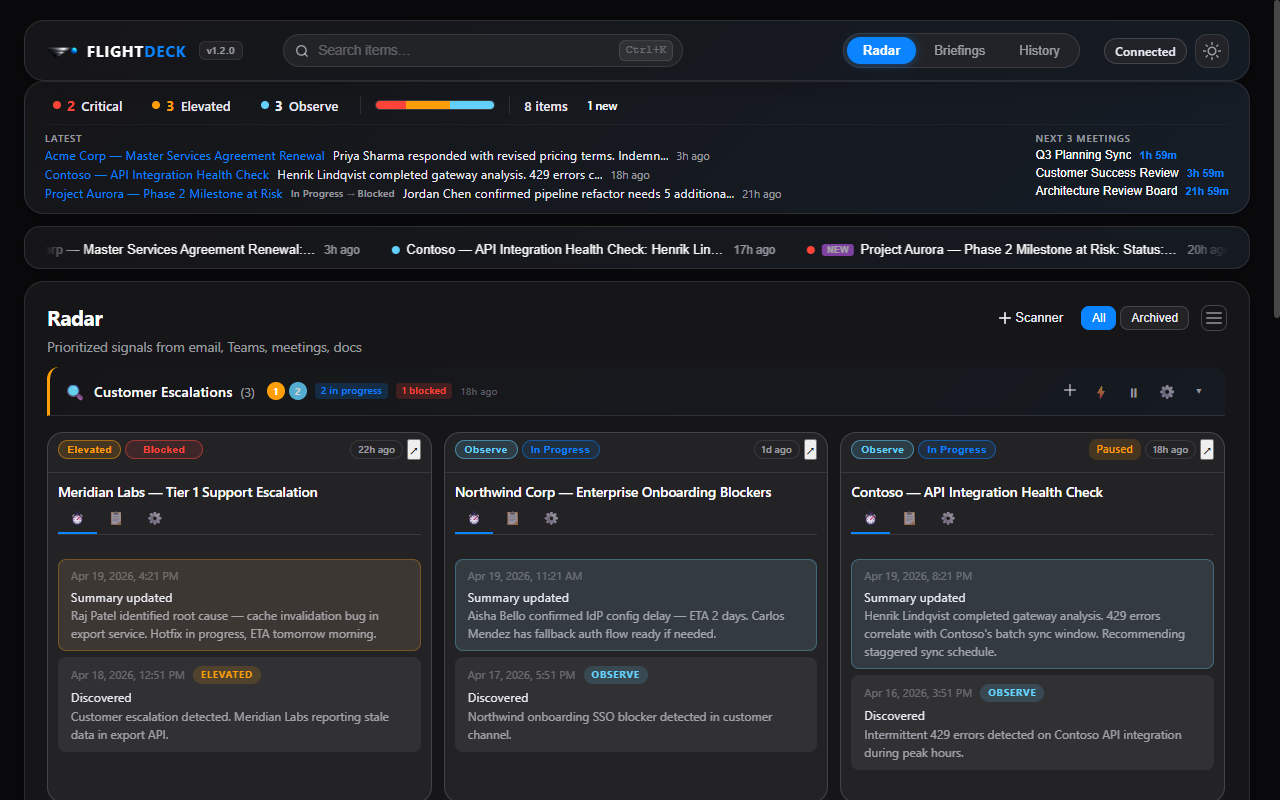Open the notes clipboard tab on Contoso card
Viewport: 1280px width, 800px height.
(x=909, y=518)
